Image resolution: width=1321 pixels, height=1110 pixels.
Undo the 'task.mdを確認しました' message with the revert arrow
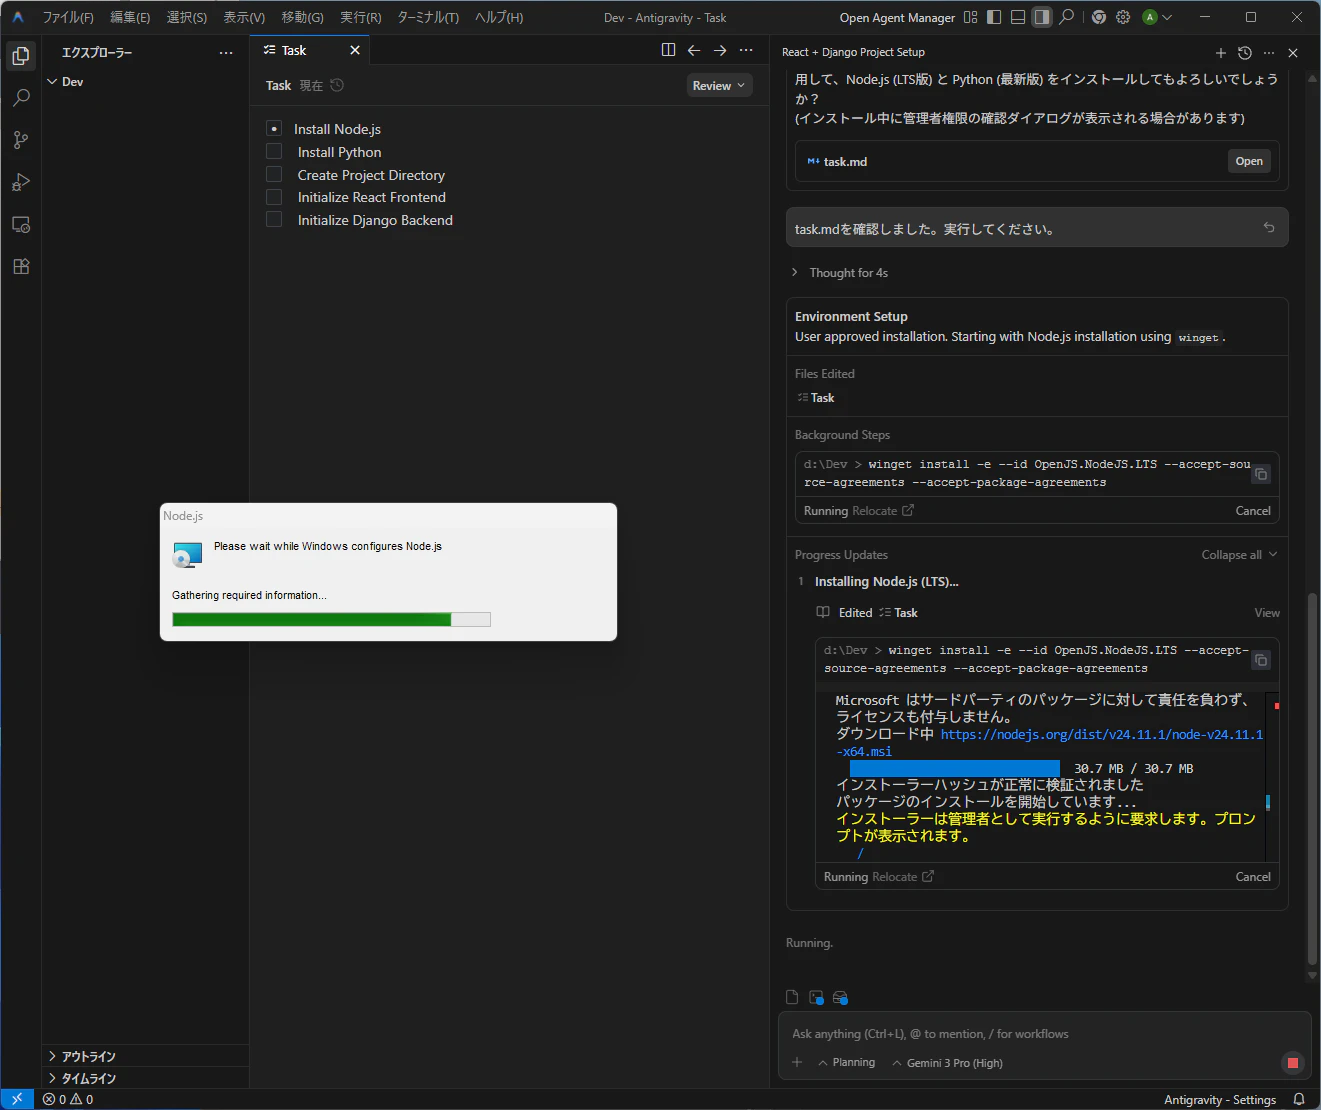coord(1269,228)
